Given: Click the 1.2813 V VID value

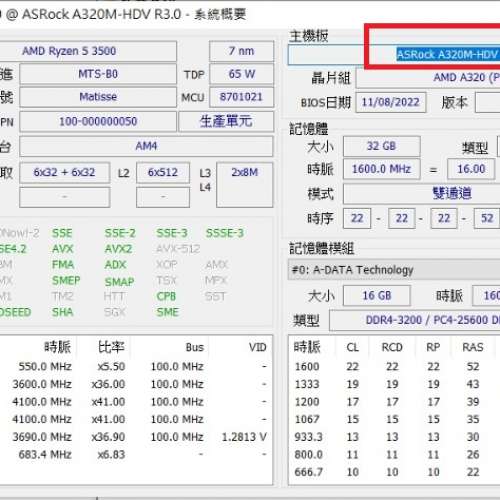Looking at the screenshot, I should [244, 437].
